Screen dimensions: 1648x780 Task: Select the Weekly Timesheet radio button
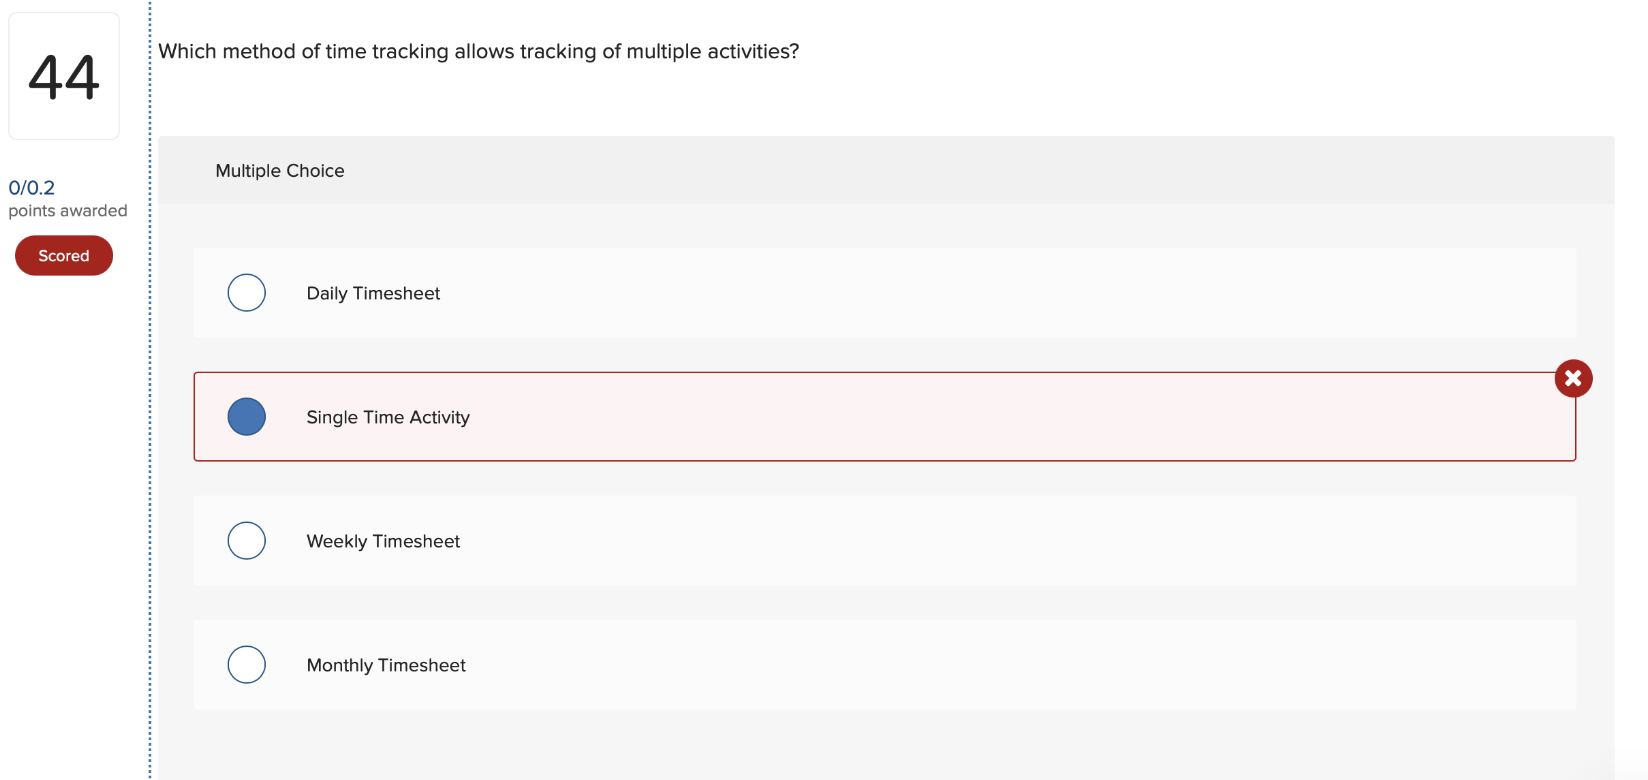[246, 540]
